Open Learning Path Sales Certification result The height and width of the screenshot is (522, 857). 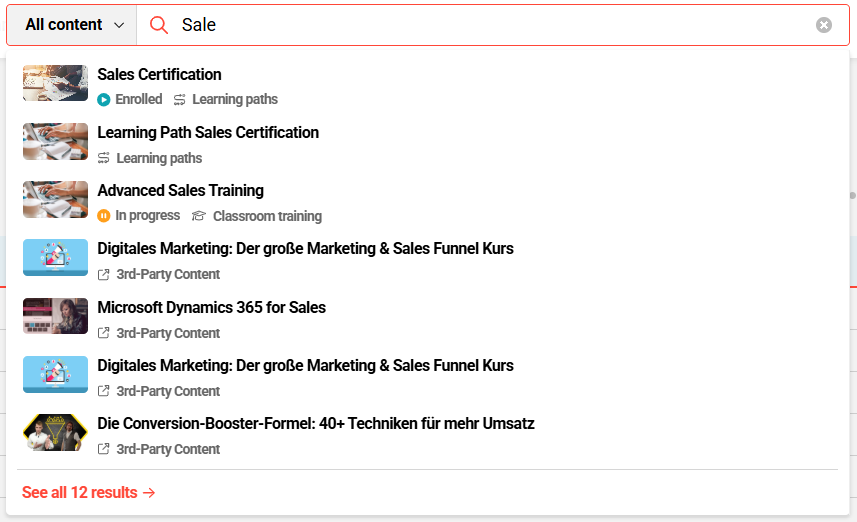pyautogui.click(x=208, y=133)
